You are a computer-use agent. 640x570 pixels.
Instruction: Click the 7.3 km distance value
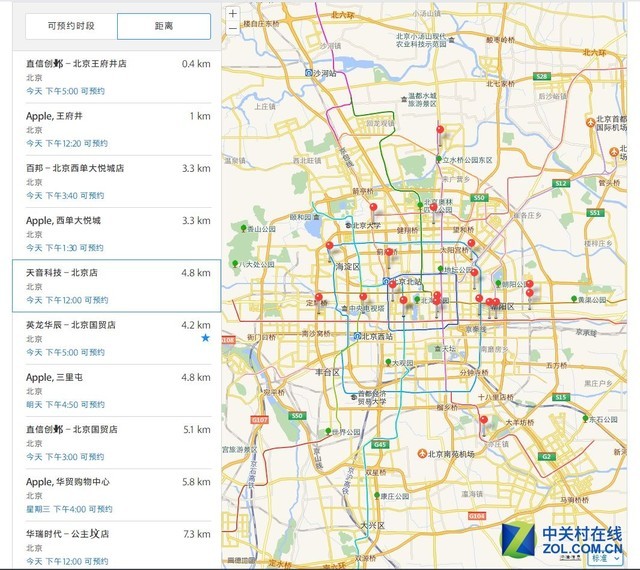point(197,534)
